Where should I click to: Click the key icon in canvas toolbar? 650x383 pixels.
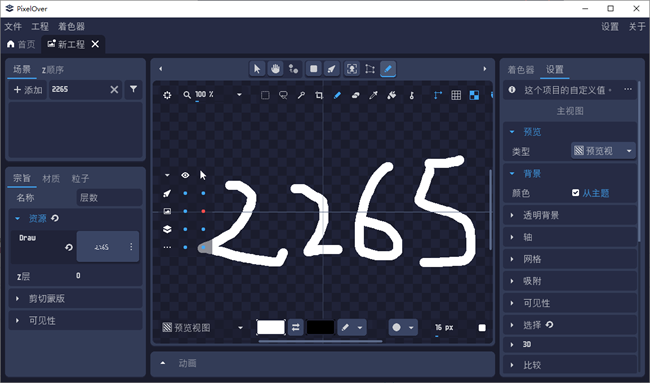tap(412, 95)
